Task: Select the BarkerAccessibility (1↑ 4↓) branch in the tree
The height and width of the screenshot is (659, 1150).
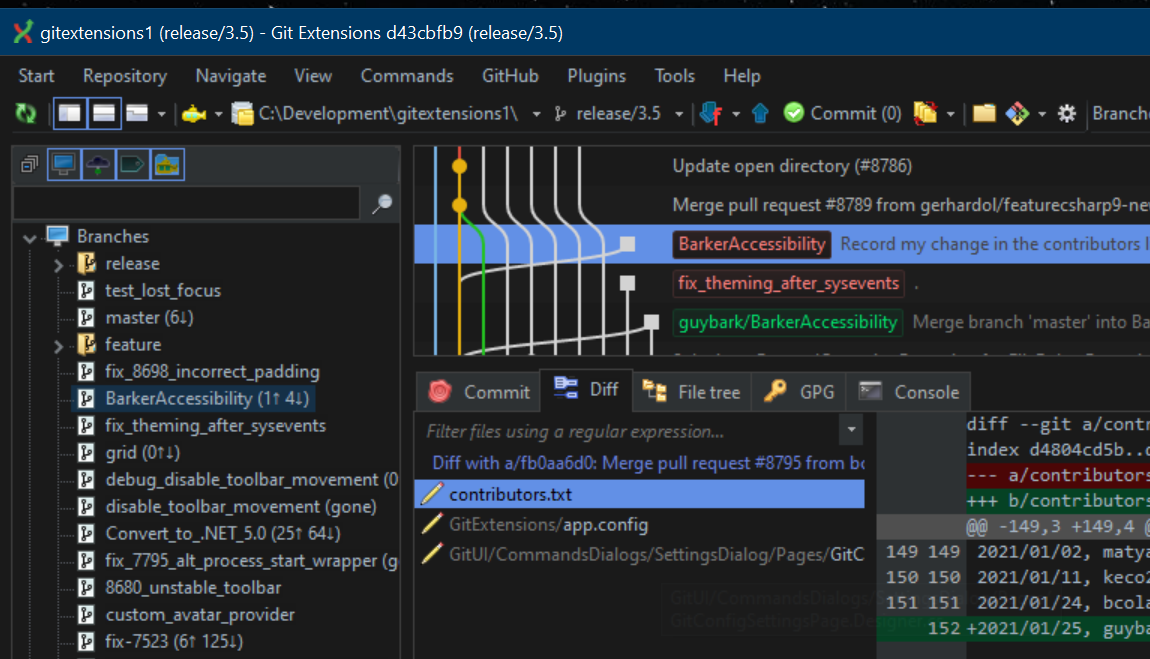Action: coord(207,399)
